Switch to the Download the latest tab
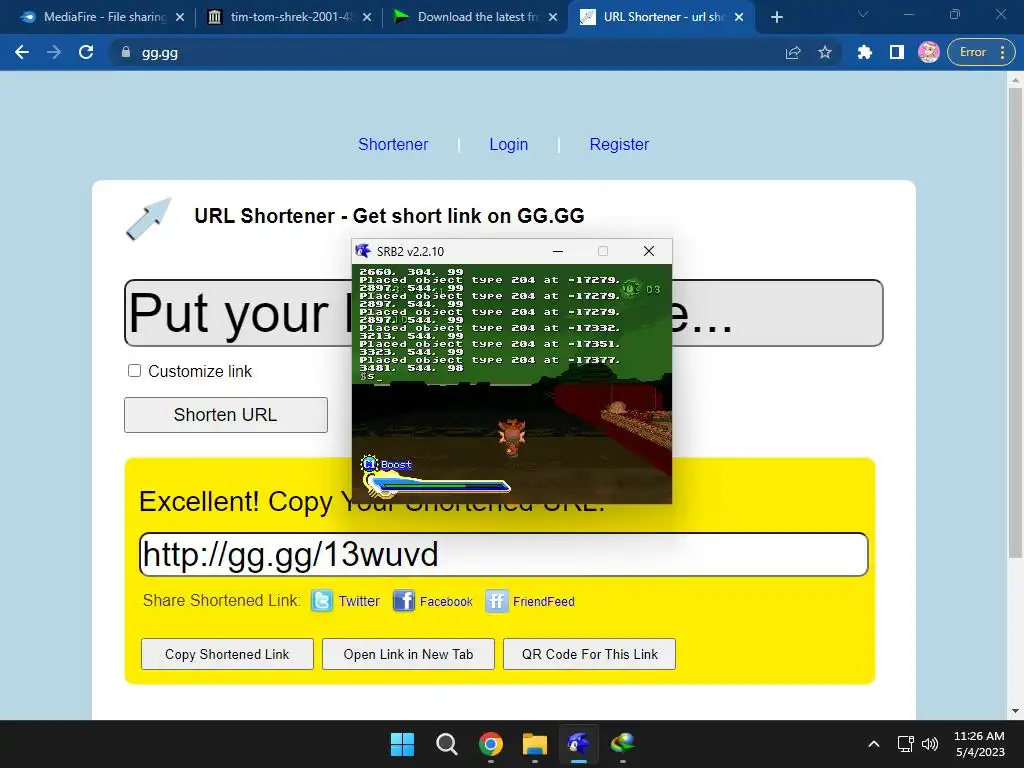 [474, 17]
